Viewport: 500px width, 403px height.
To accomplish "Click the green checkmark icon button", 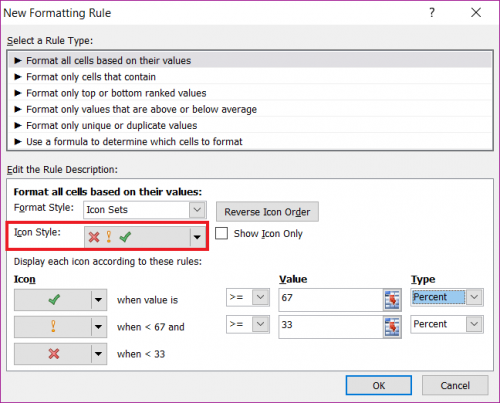I will click(x=53, y=300).
